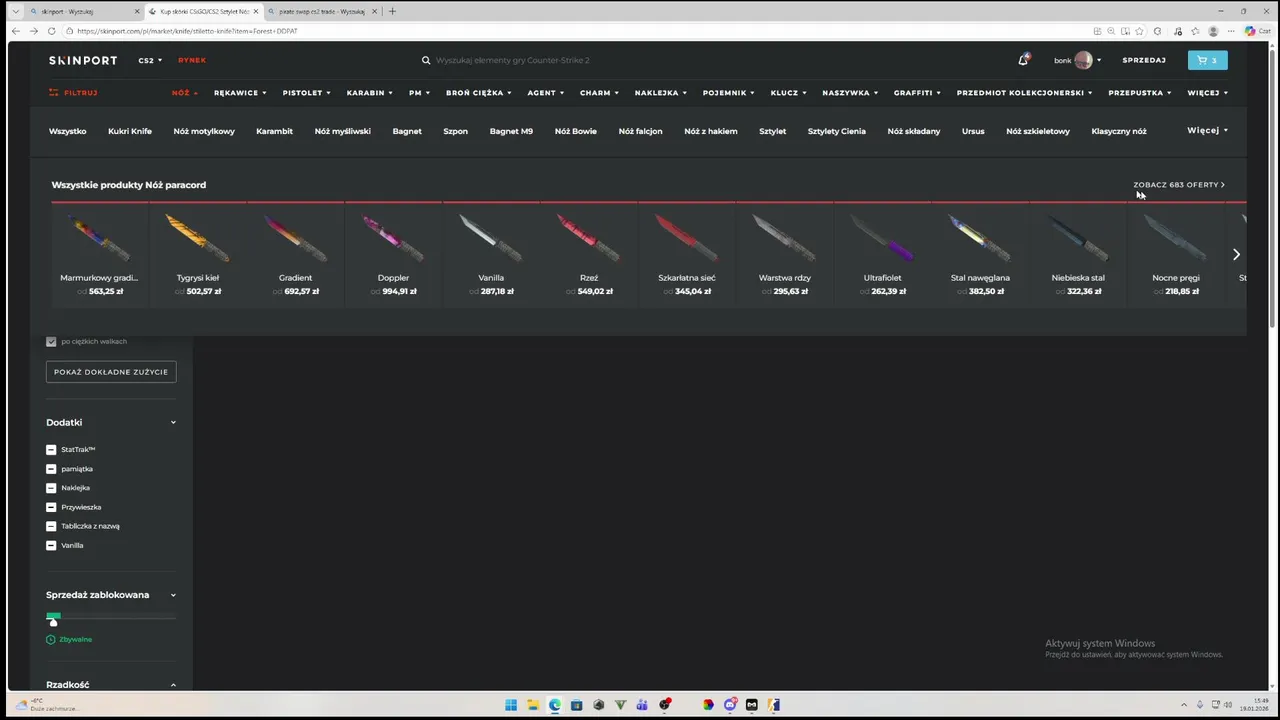Click the Edge browser taskbar icon

555,705
